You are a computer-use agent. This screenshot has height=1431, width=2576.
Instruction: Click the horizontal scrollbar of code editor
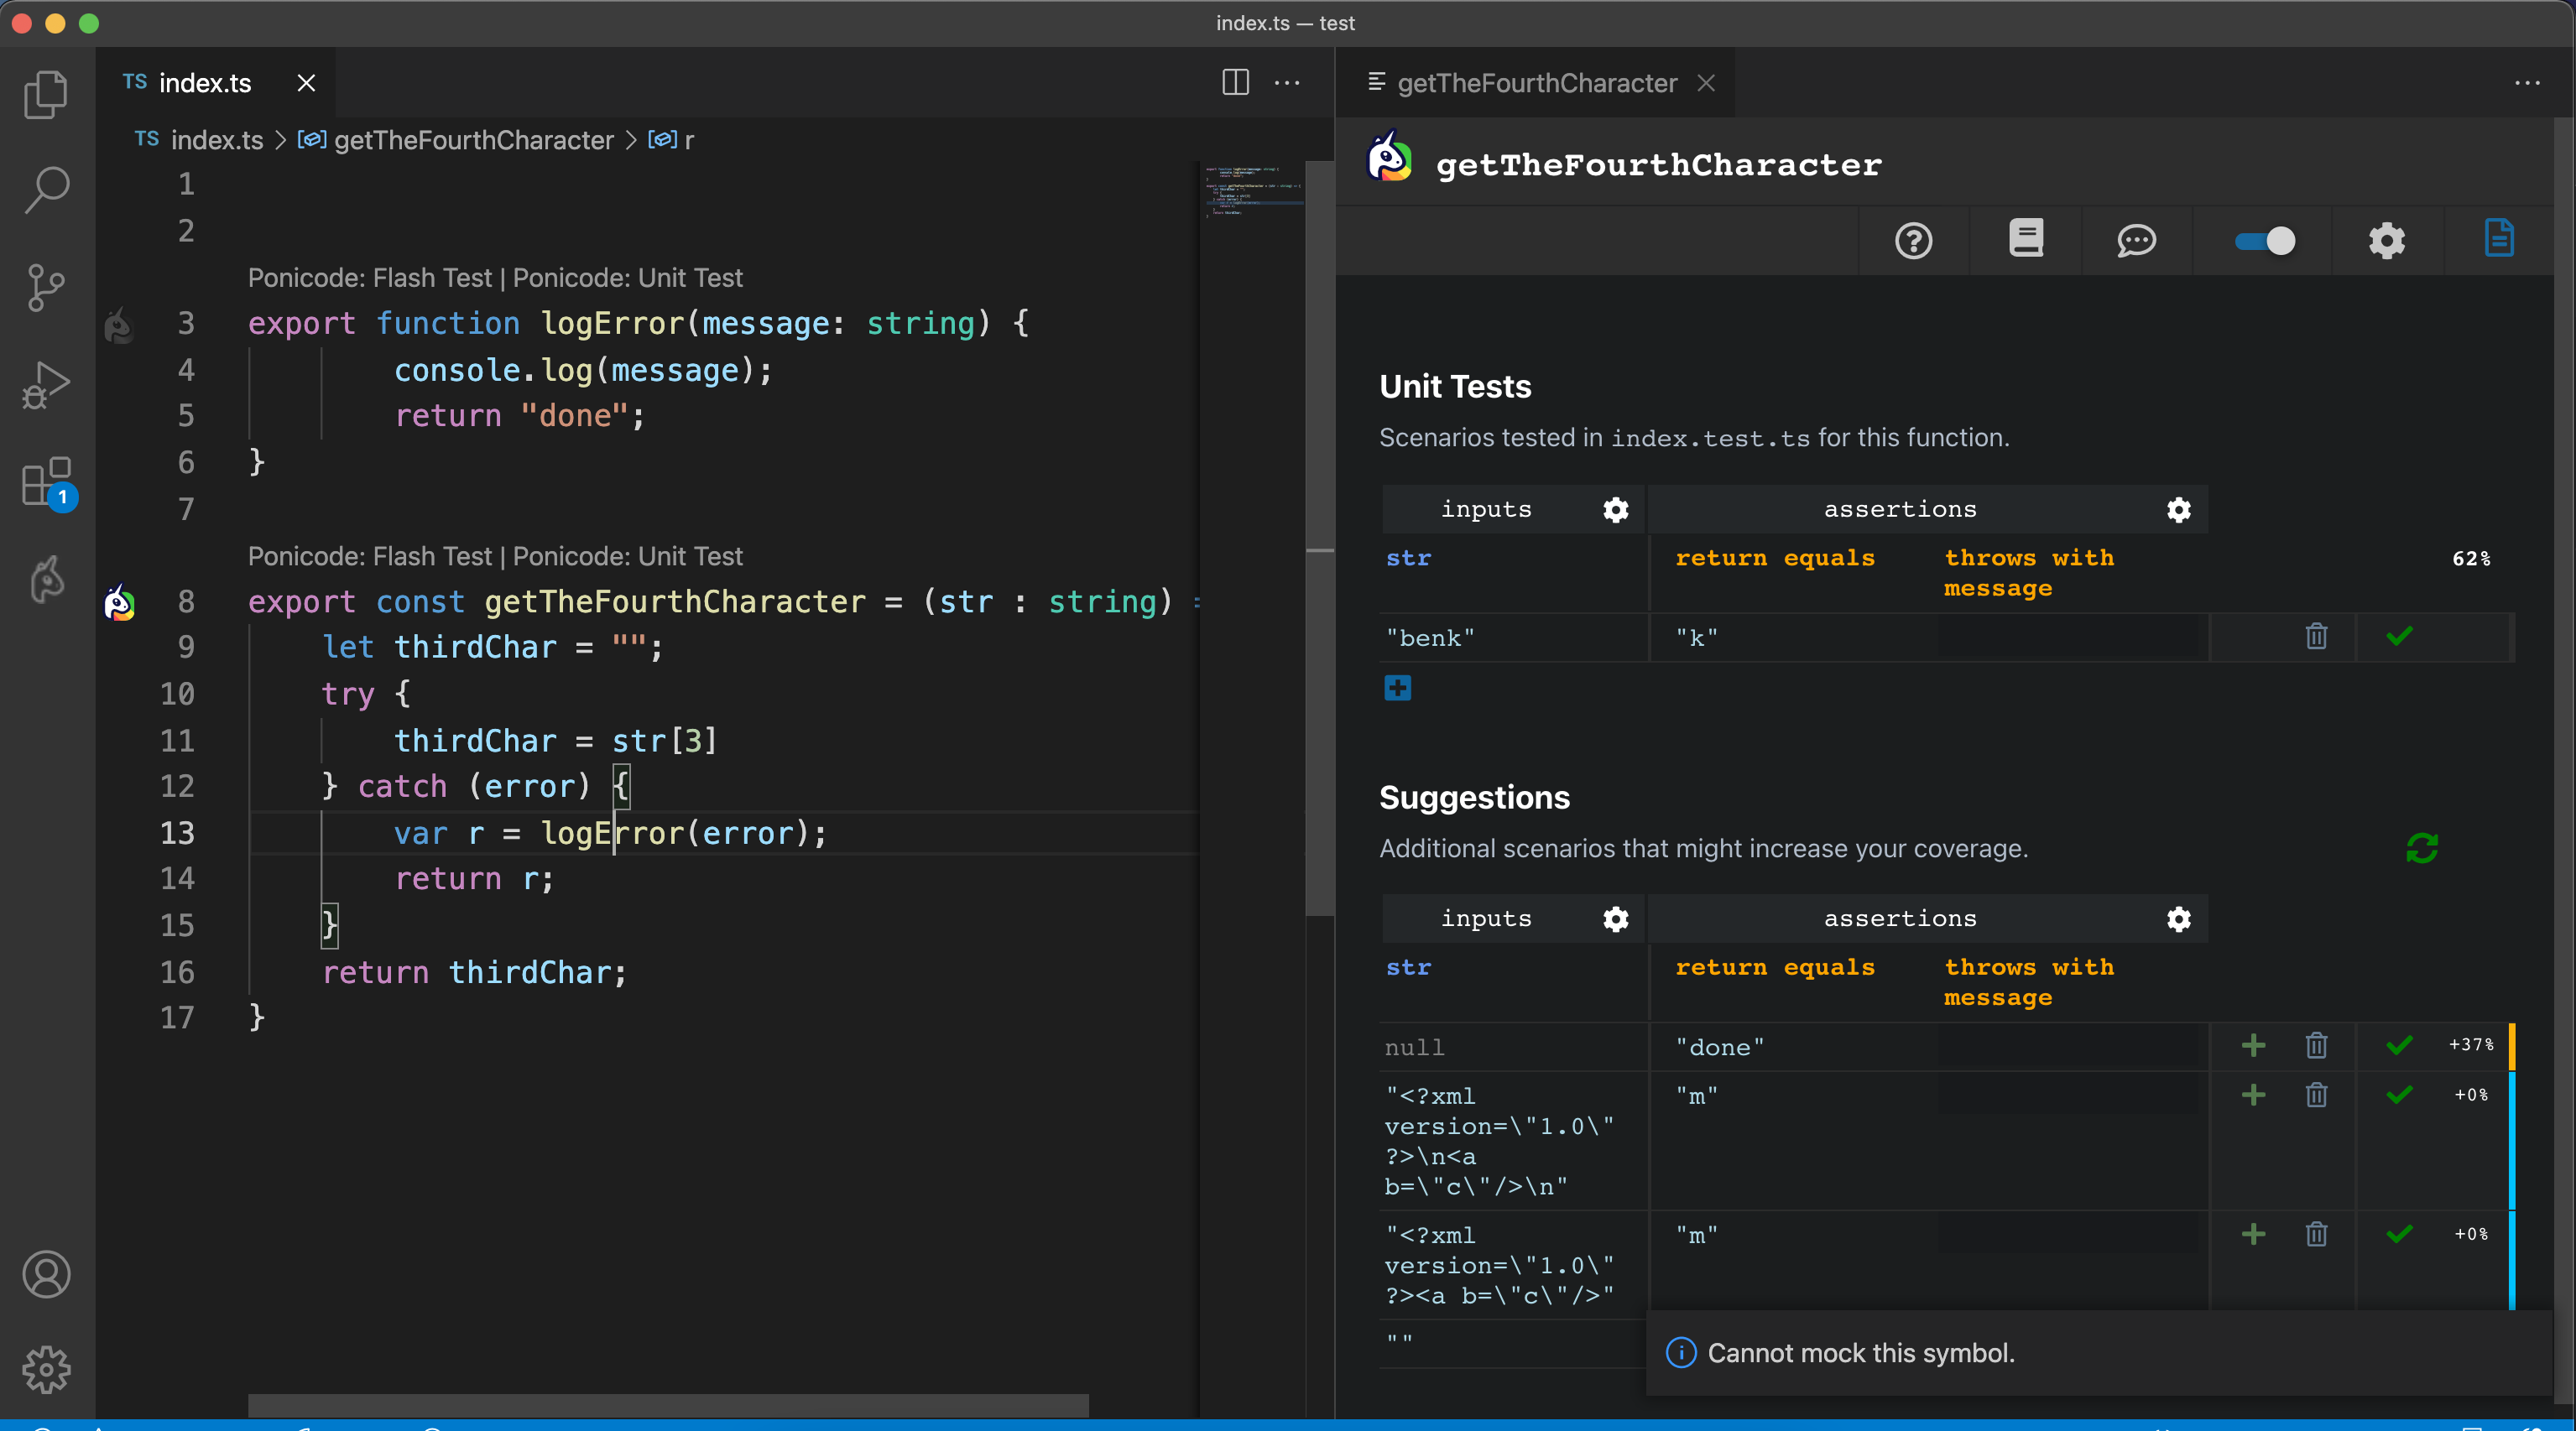[668, 1404]
